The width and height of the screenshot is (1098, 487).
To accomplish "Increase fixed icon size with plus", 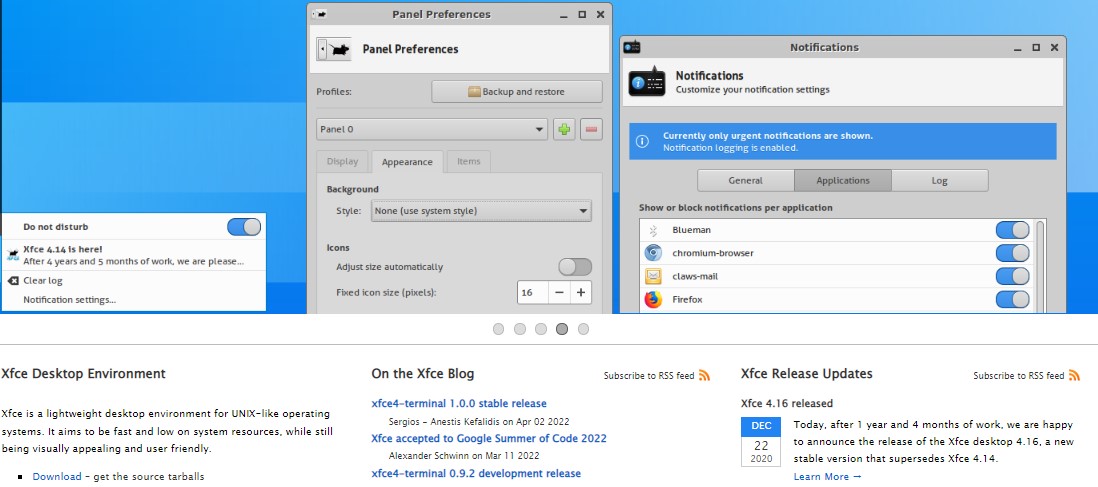I will [581, 292].
